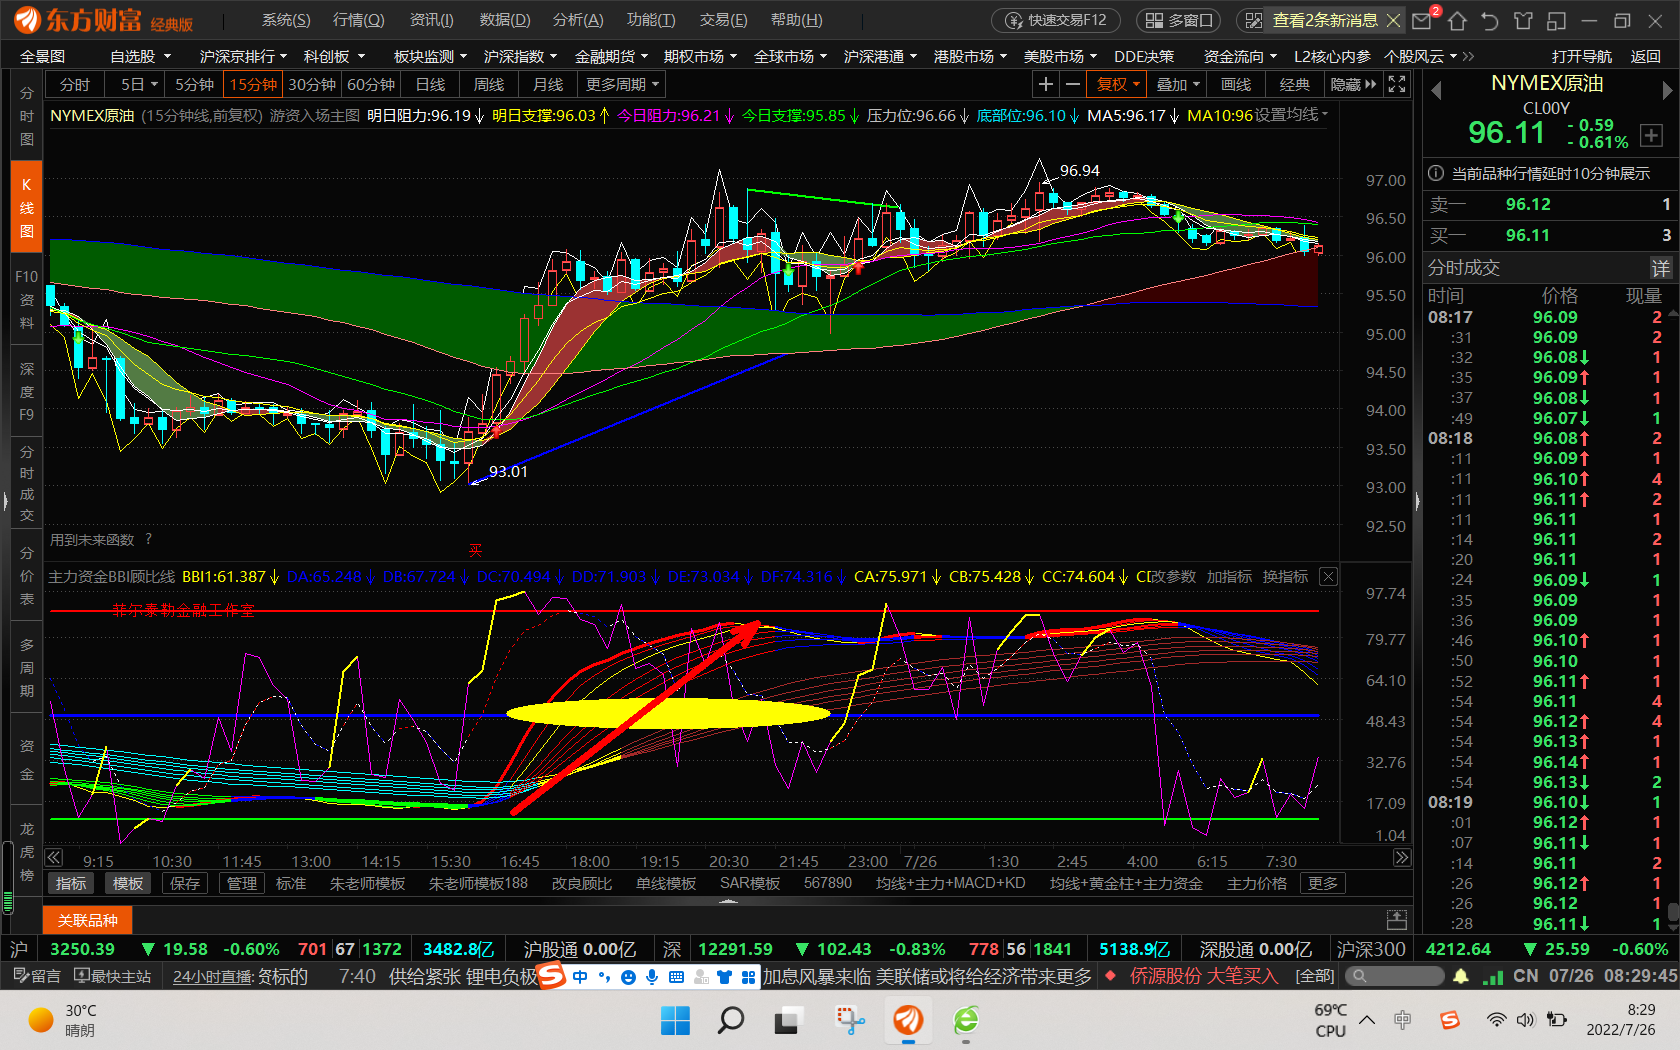Switch to 周线 weekly period
Screen dimensions: 1680x1050
(489, 85)
